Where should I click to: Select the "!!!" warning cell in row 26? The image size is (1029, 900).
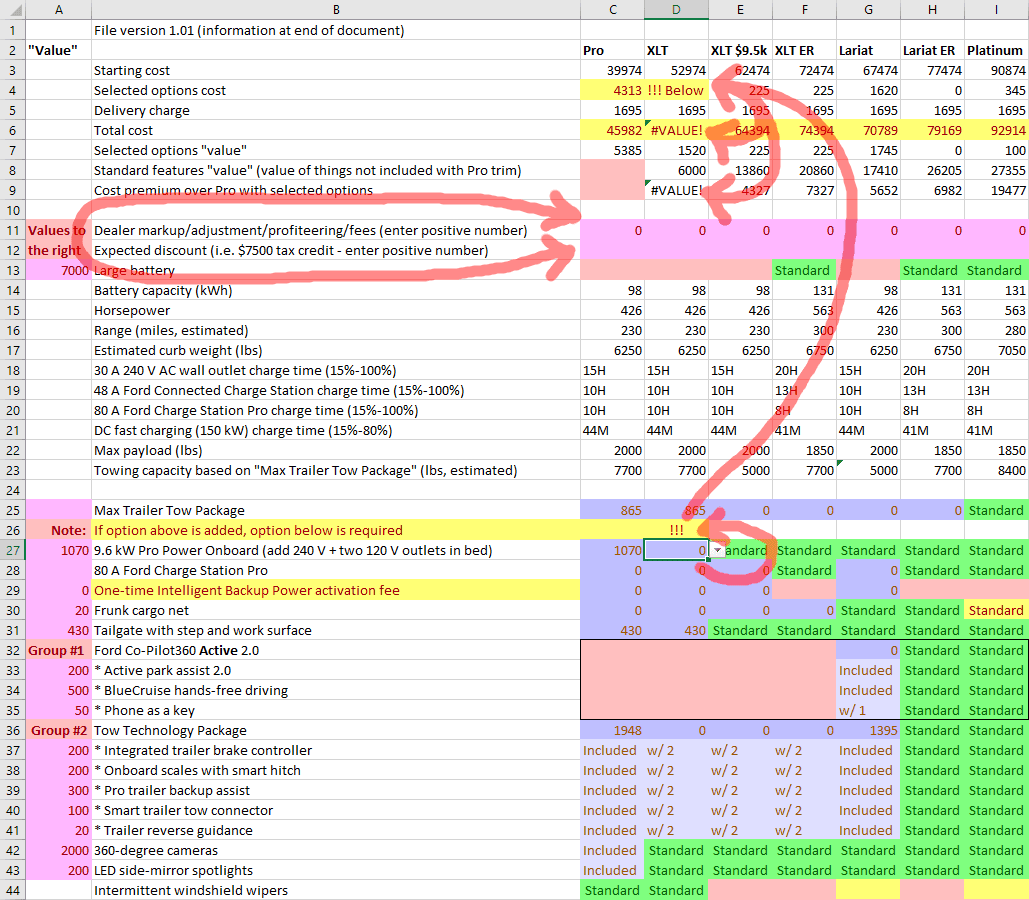pos(676,530)
